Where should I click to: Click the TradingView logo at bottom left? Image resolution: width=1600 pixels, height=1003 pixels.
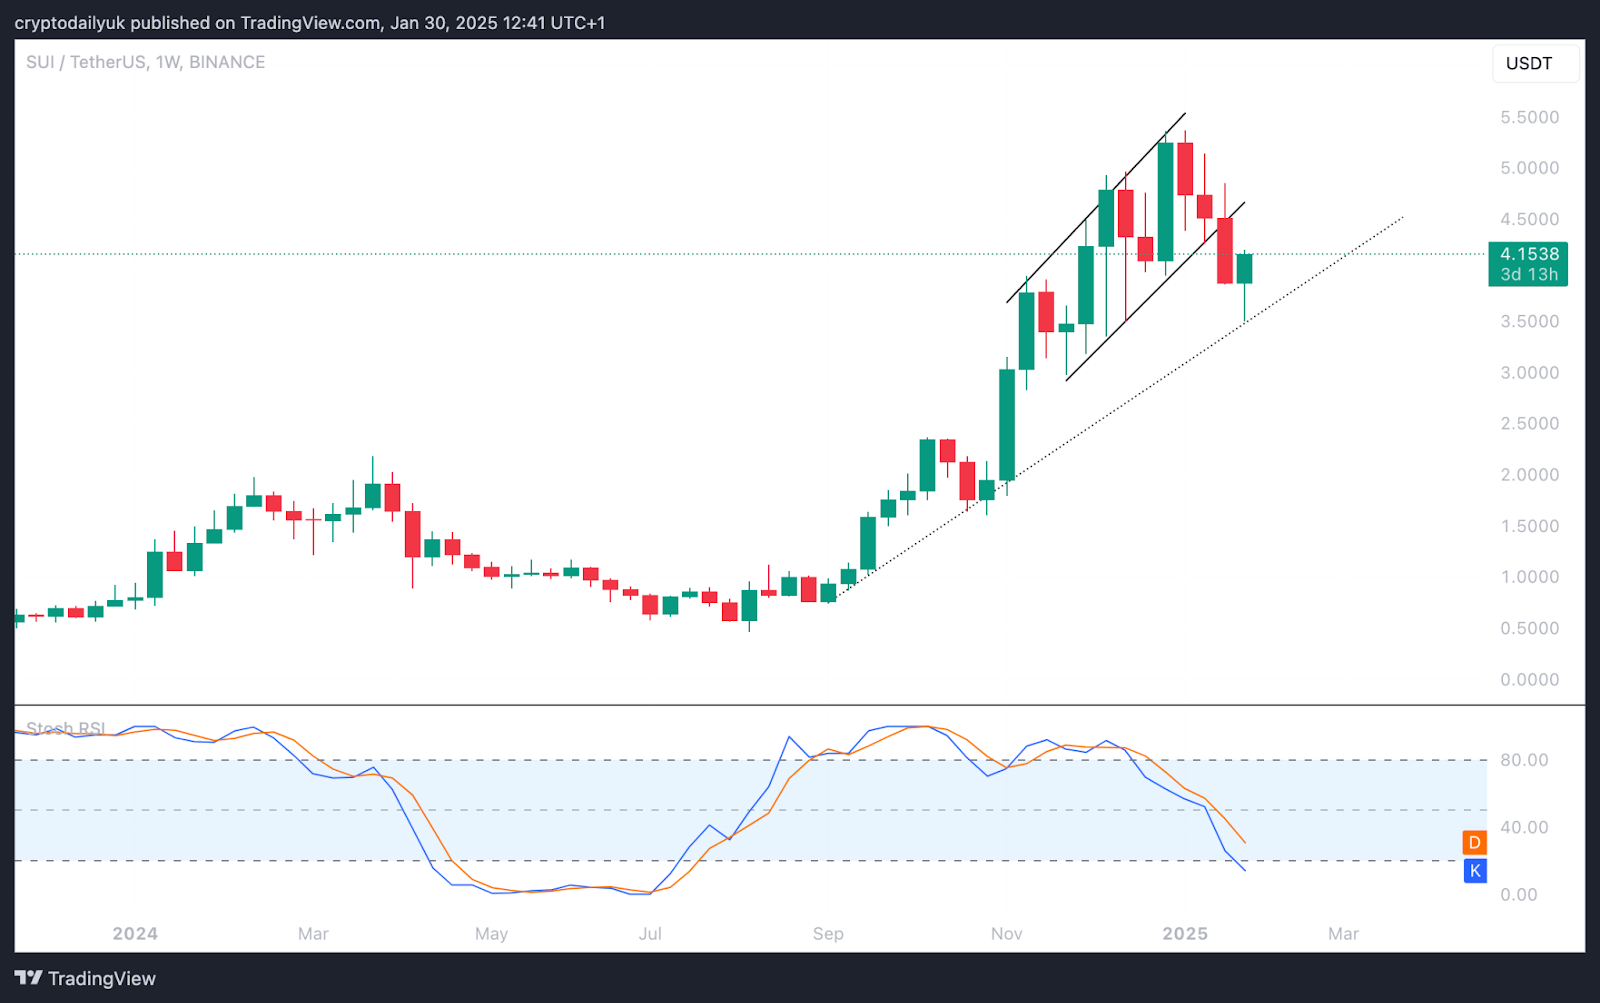(85, 978)
